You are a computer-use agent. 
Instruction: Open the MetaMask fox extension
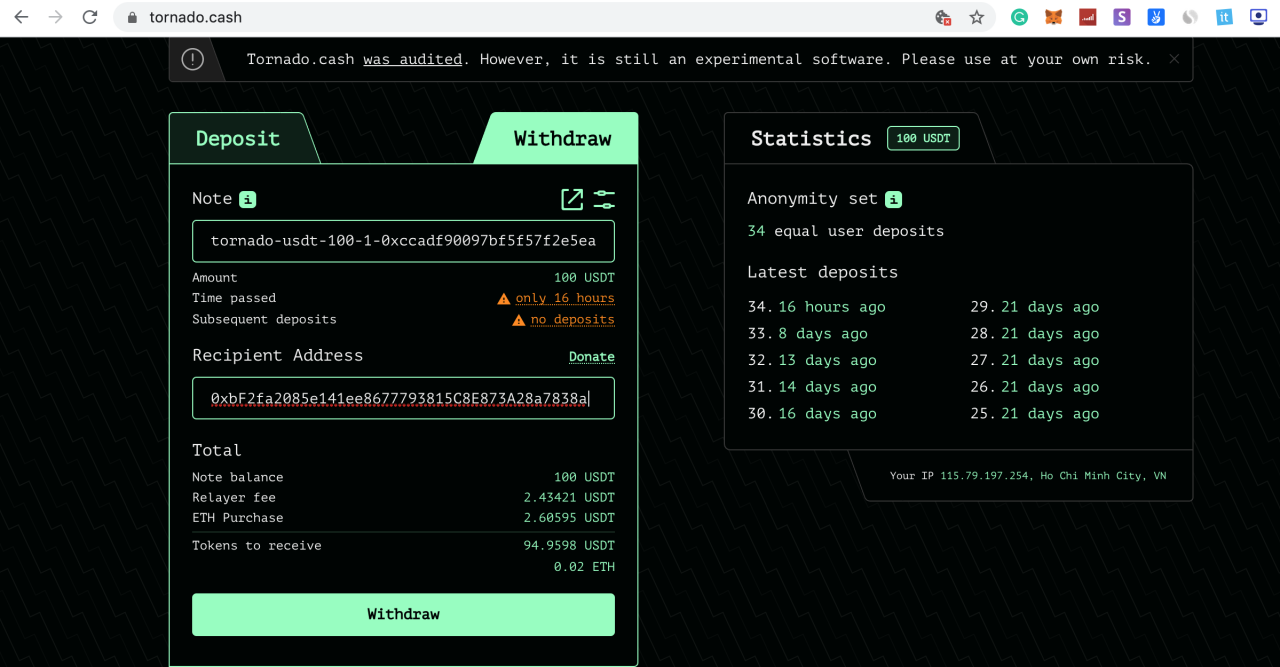click(x=1054, y=17)
